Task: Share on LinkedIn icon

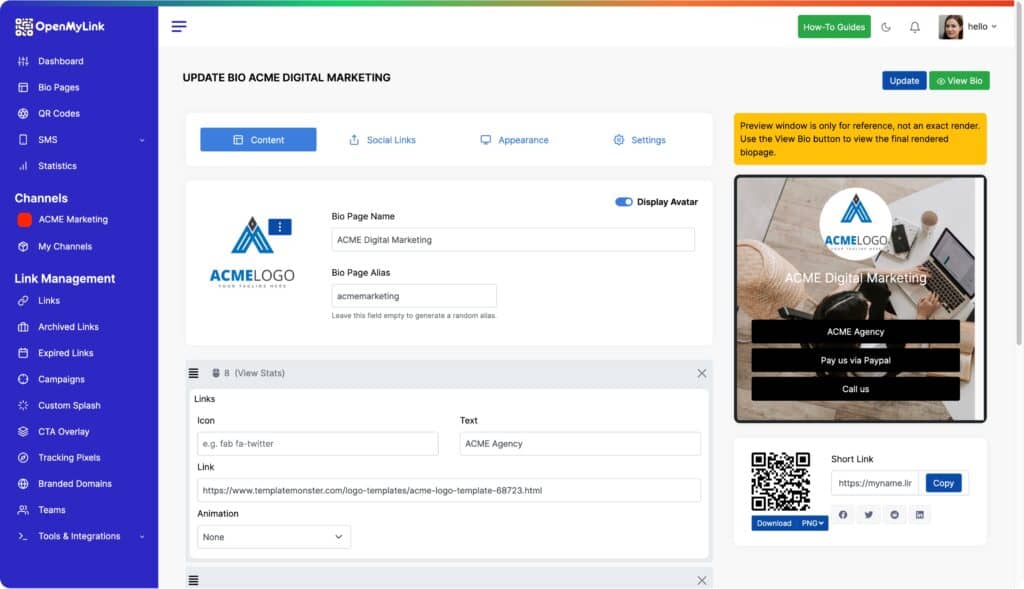Action: [x=920, y=515]
